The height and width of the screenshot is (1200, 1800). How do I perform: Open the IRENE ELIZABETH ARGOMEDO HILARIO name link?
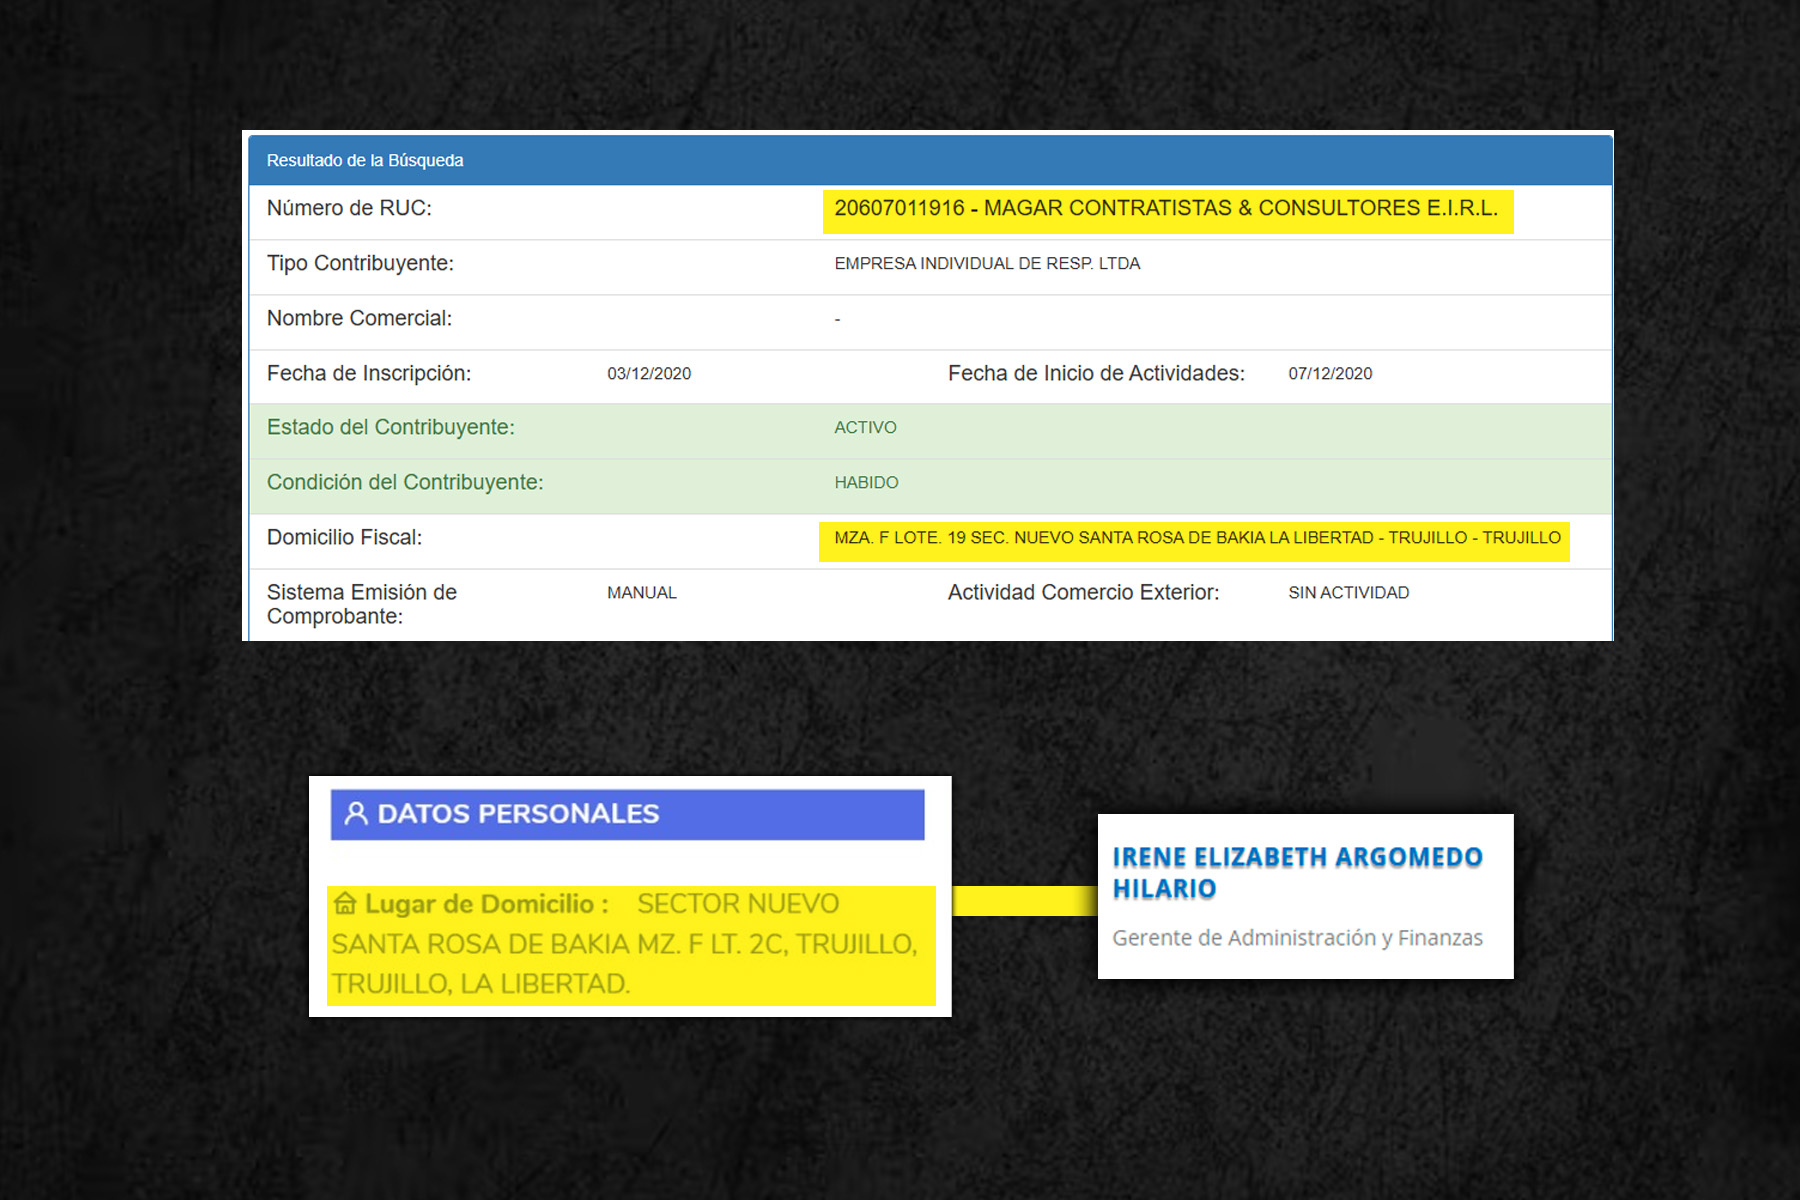(x=1297, y=872)
